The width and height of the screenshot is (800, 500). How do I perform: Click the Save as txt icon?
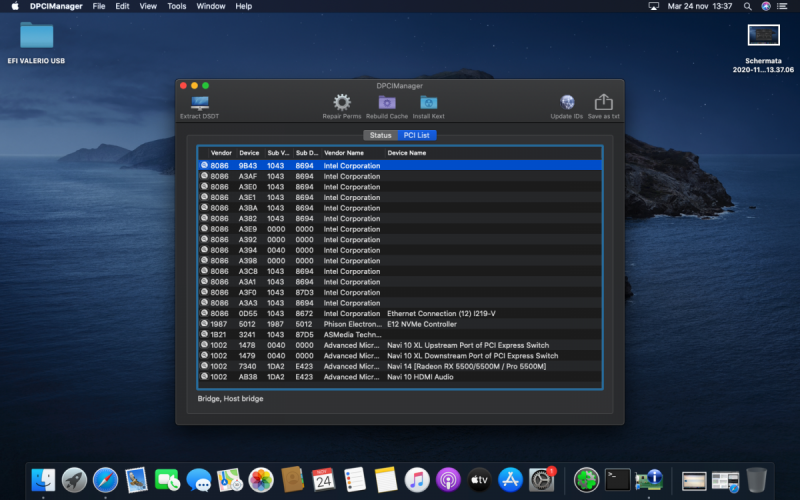pyautogui.click(x=603, y=102)
